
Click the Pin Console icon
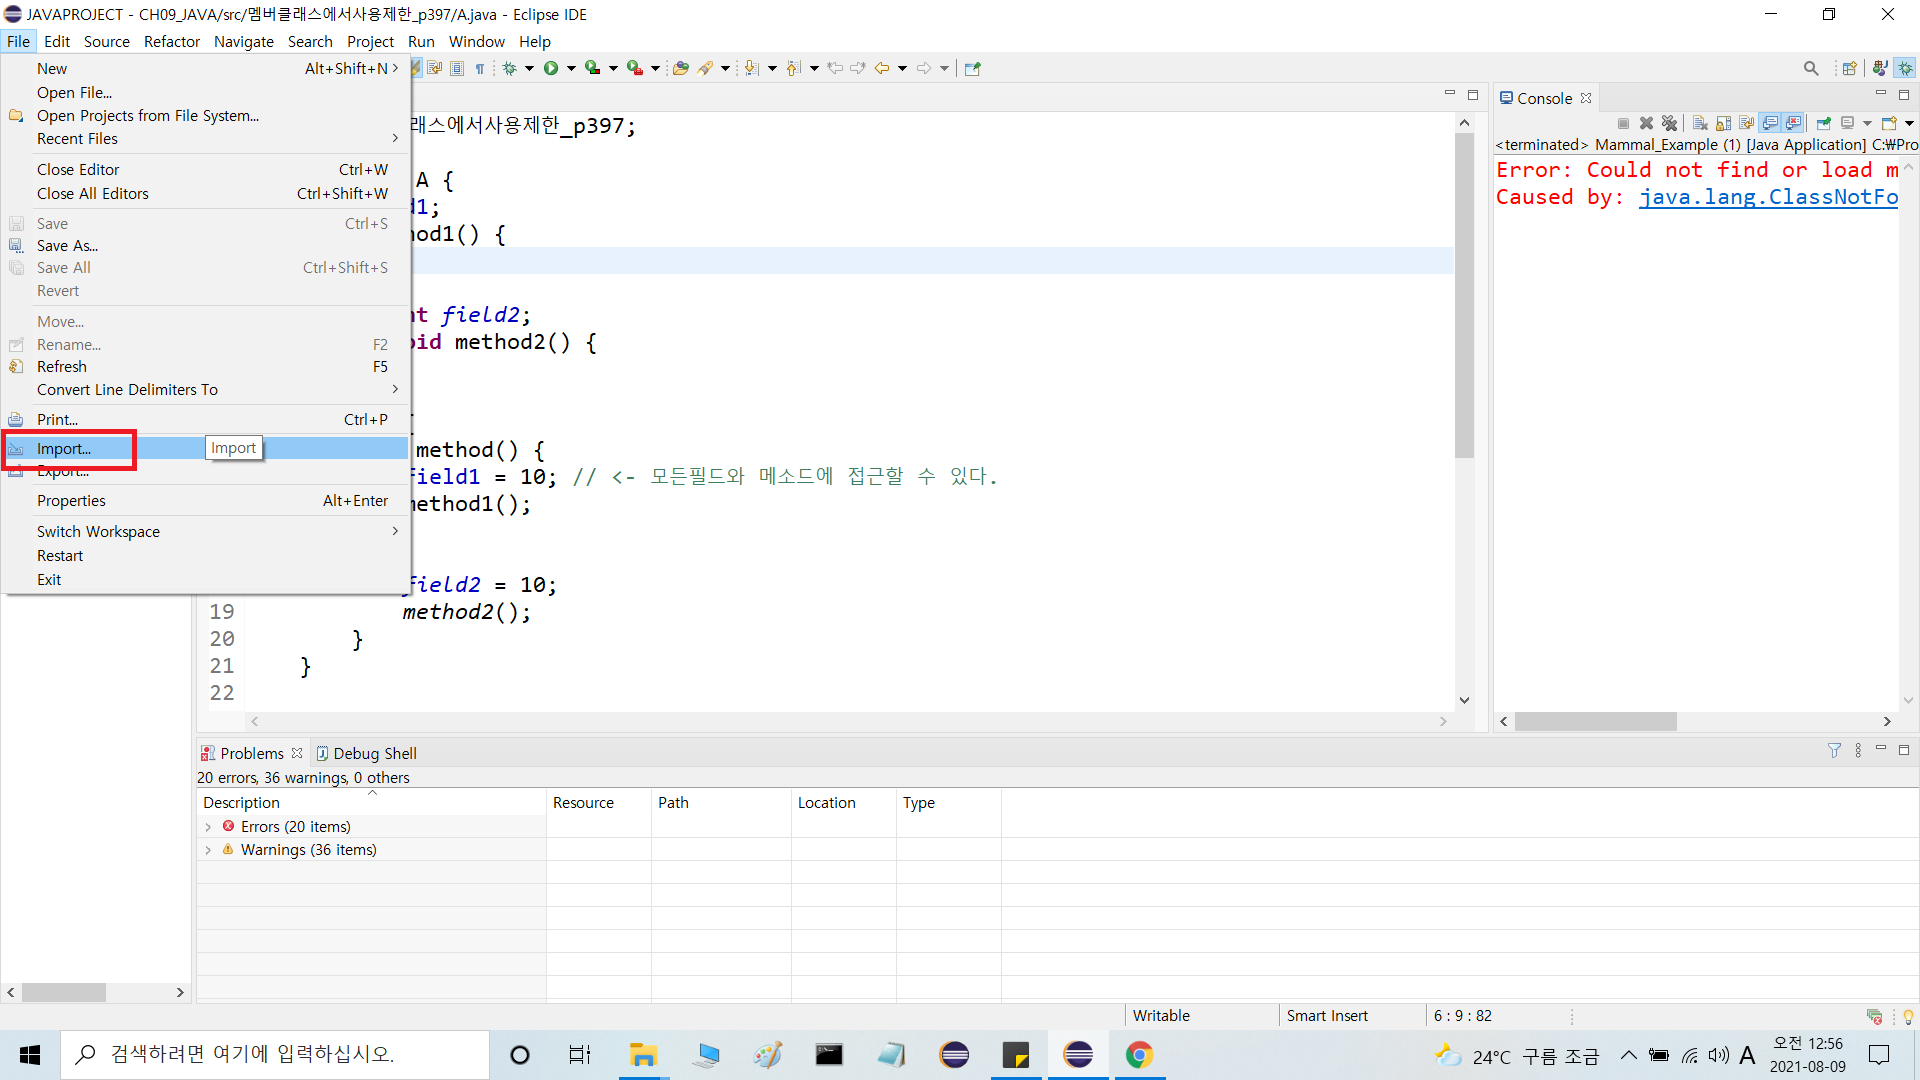(1823, 123)
